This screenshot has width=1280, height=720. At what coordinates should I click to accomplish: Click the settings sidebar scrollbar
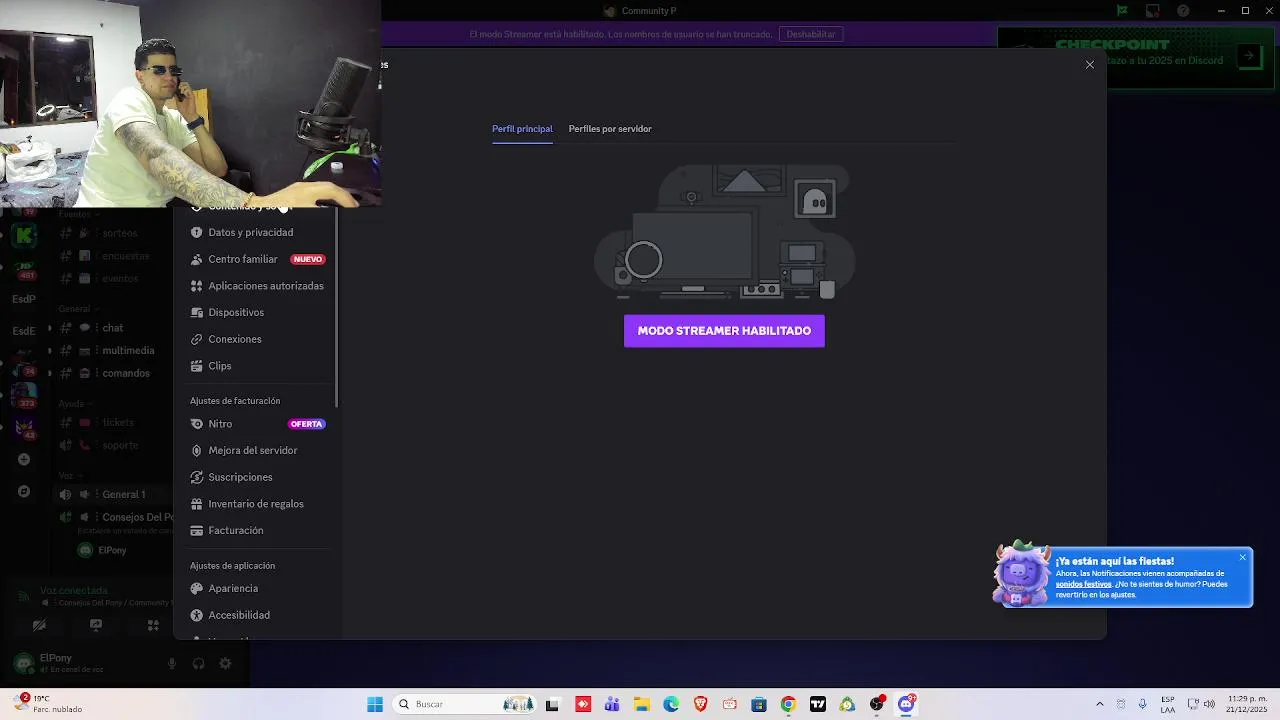[336, 305]
